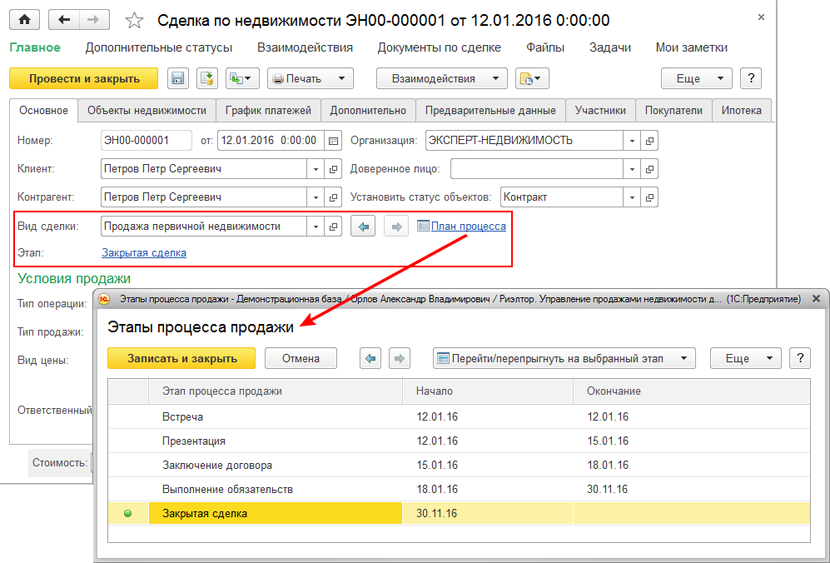830x563 pixels.
Task: Open the reports icon dropdown next to Взаимодействия
Action: tap(532, 78)
